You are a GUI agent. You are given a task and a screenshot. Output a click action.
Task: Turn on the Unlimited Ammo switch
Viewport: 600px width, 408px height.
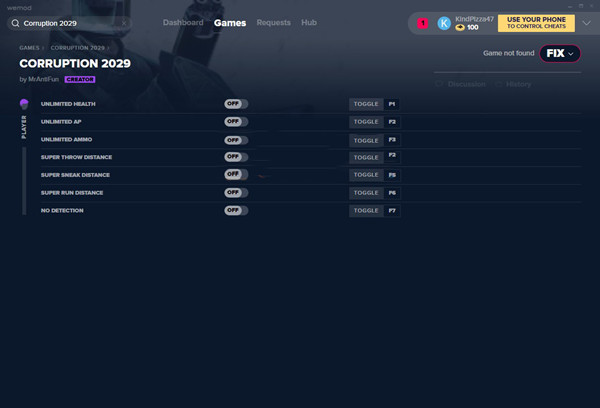point(236,140)
